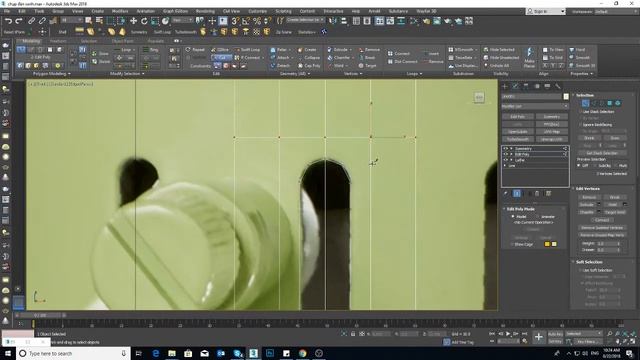Image resolution: width=640 pixels, height=360 pixels.
Task: Open the Hierarchy command panel tab
Action: click(x=526, y=86)
